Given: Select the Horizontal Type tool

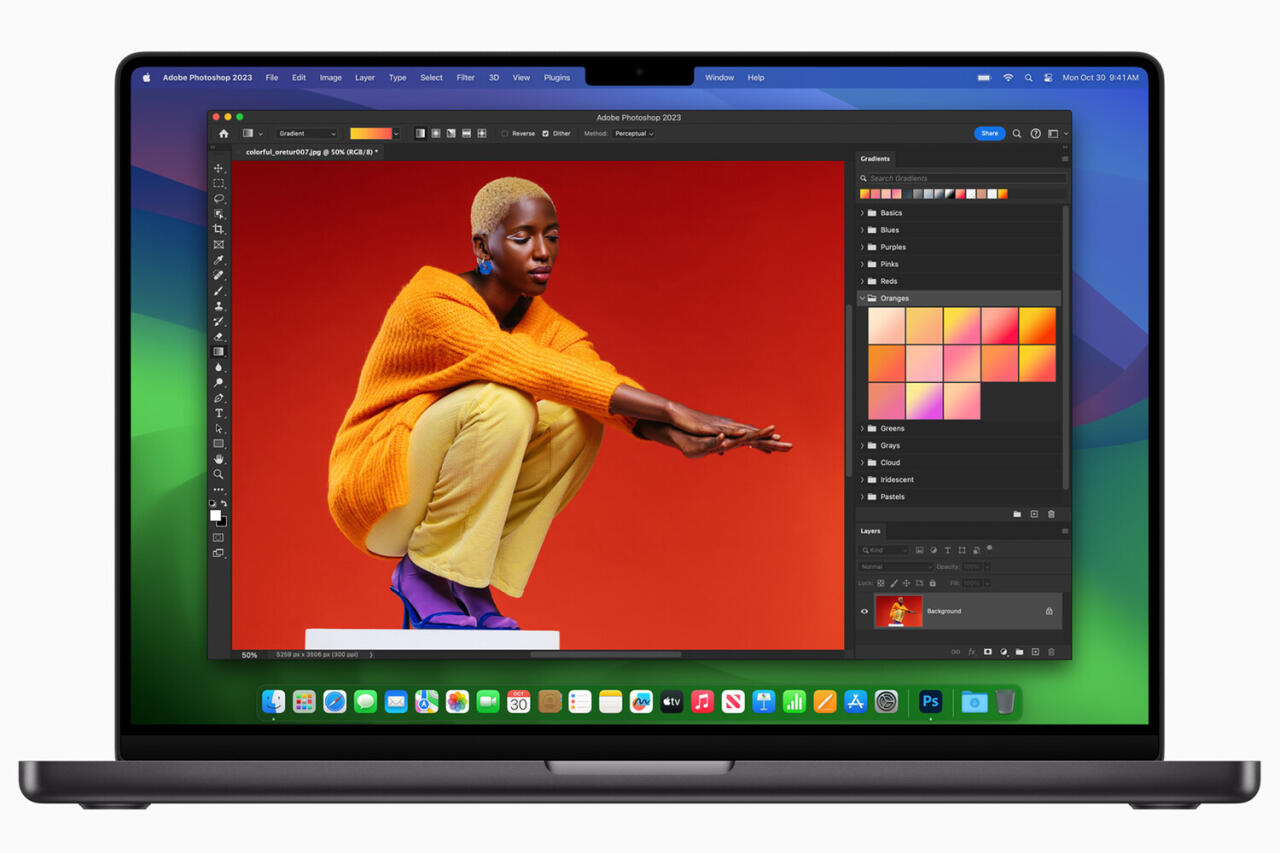Looking at the screenshot, I should (x=218, y=413).
